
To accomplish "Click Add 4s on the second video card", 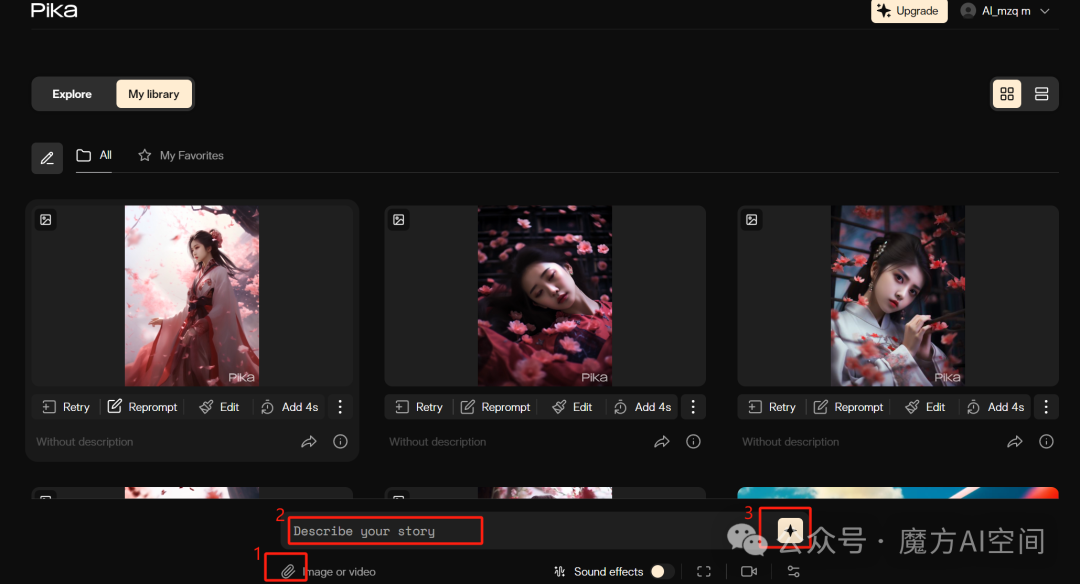I will (642, 407).
